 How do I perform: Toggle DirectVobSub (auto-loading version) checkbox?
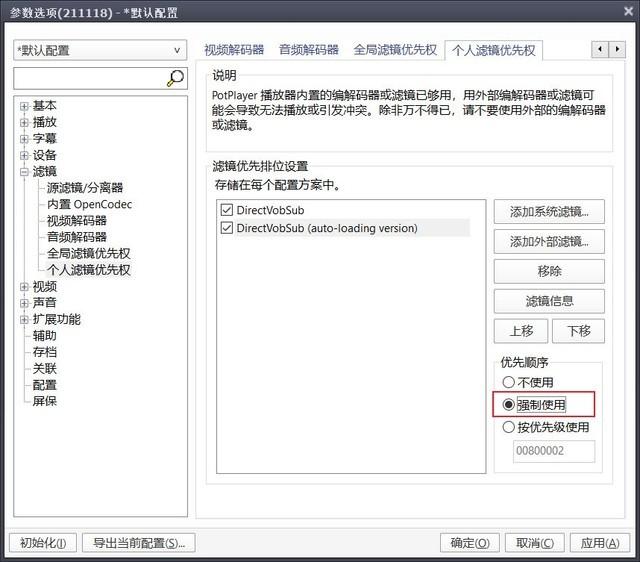(x=225, y=228)
